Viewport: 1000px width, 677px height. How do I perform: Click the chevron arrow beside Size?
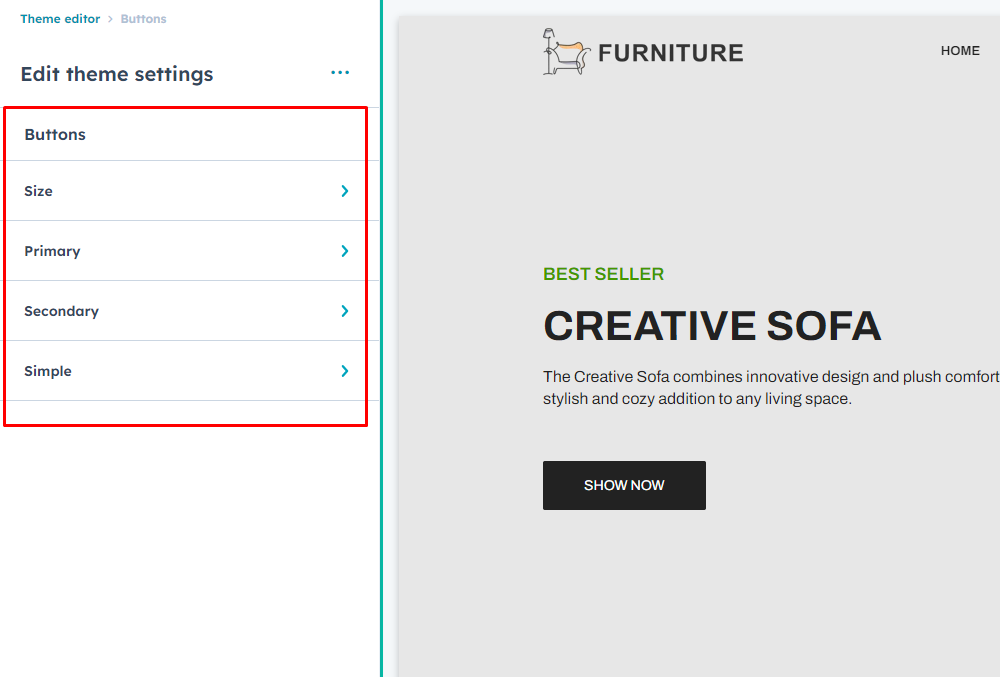345,191
